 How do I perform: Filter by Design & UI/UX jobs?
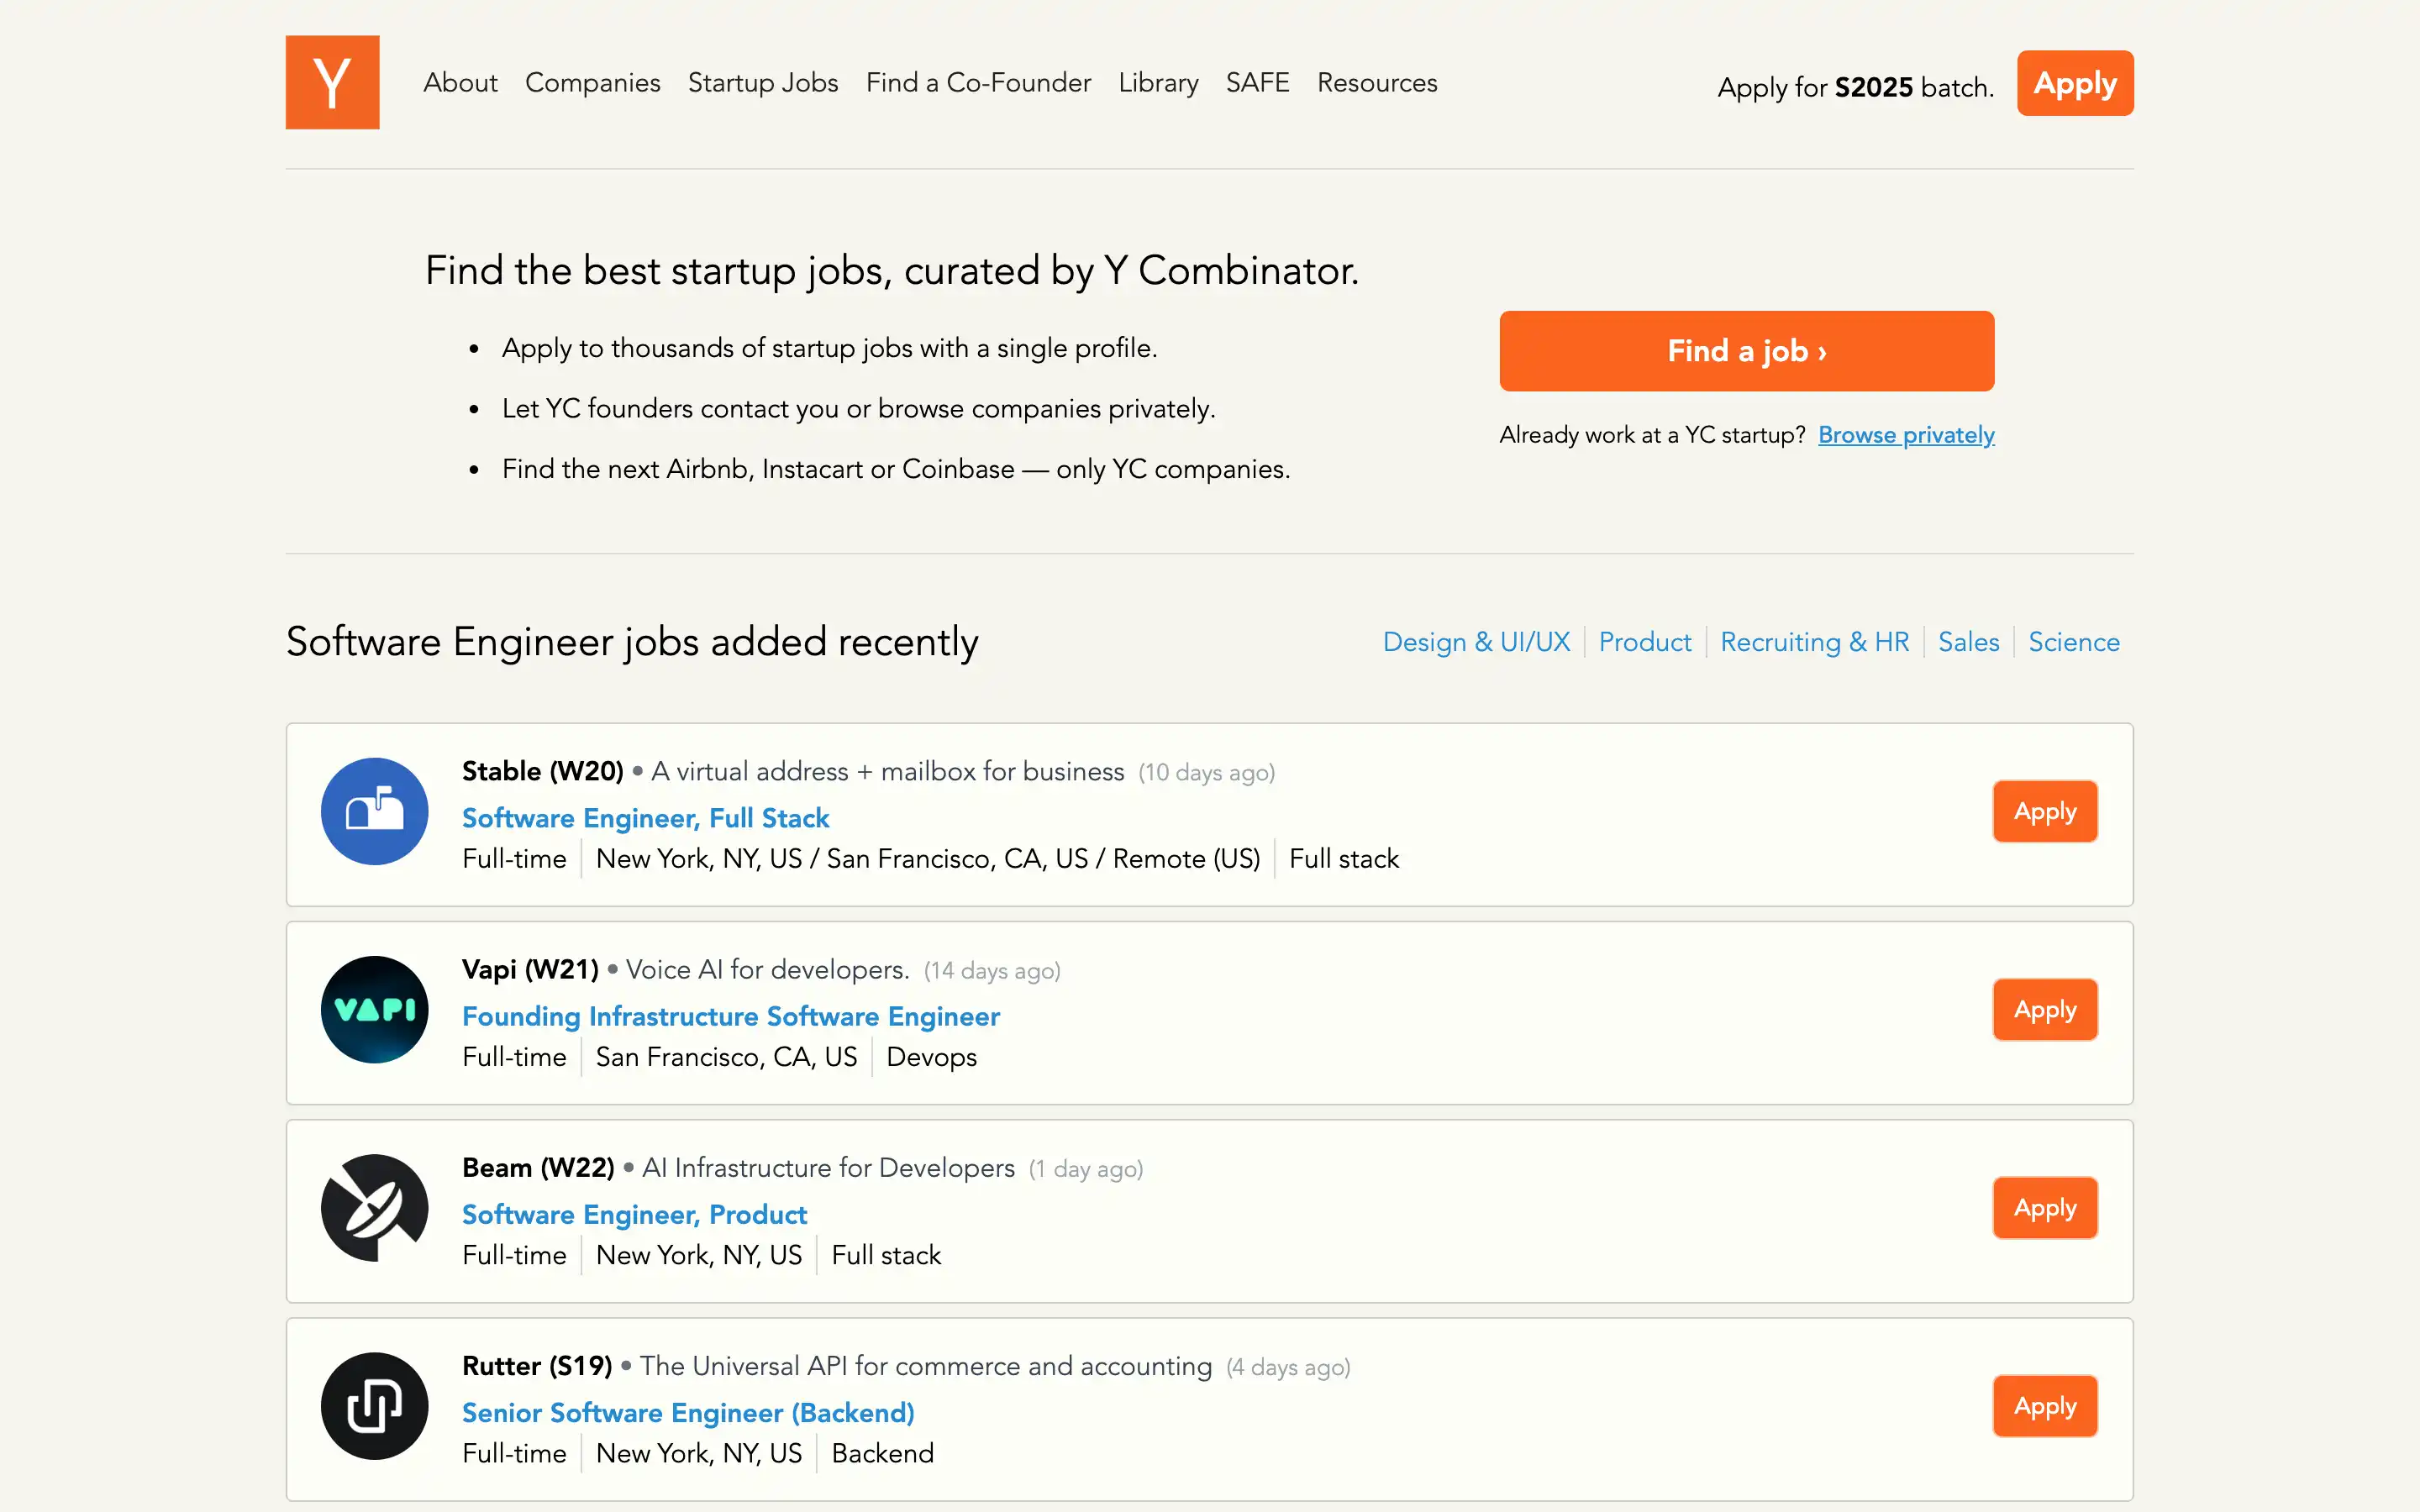[1476, 642]
